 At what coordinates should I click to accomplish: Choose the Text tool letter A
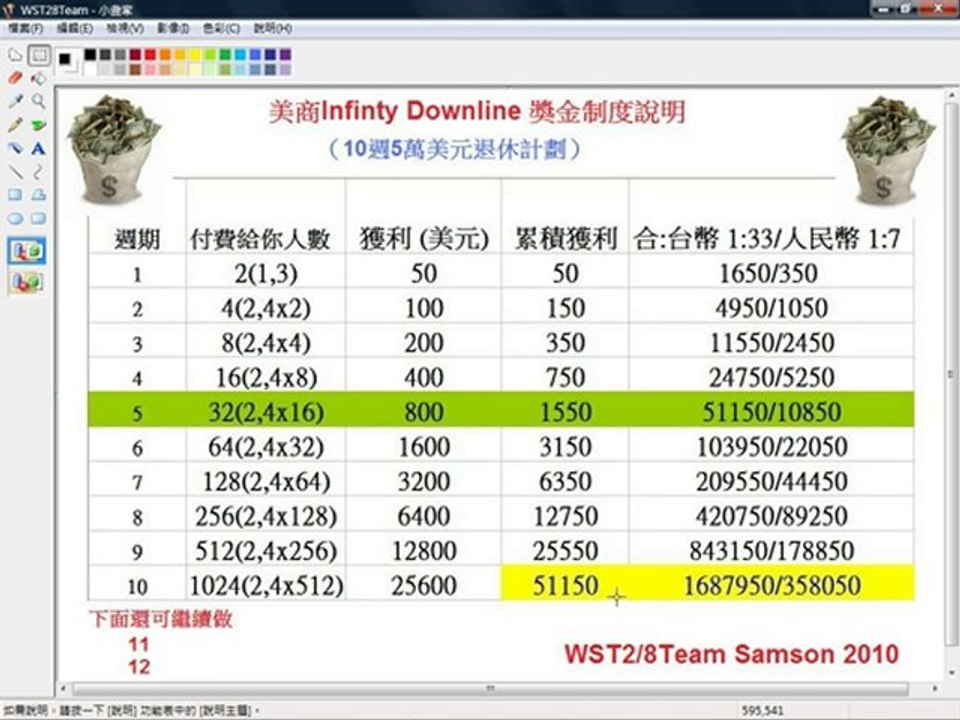tap(39, 148)
